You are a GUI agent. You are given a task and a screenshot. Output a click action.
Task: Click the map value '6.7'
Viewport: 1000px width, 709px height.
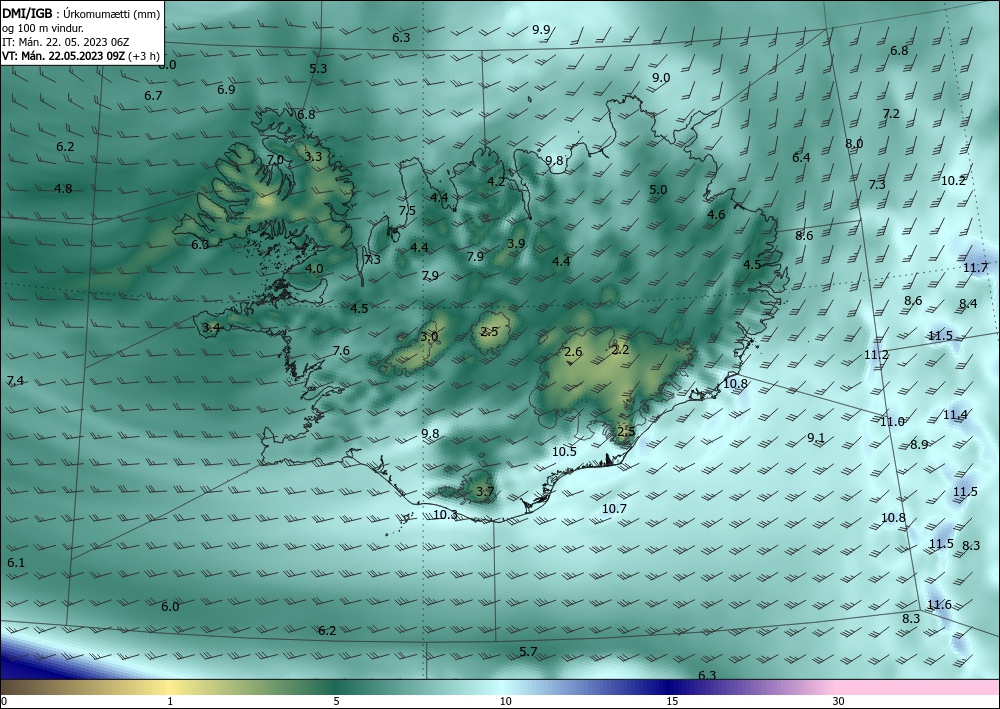[x=153, y=96]
